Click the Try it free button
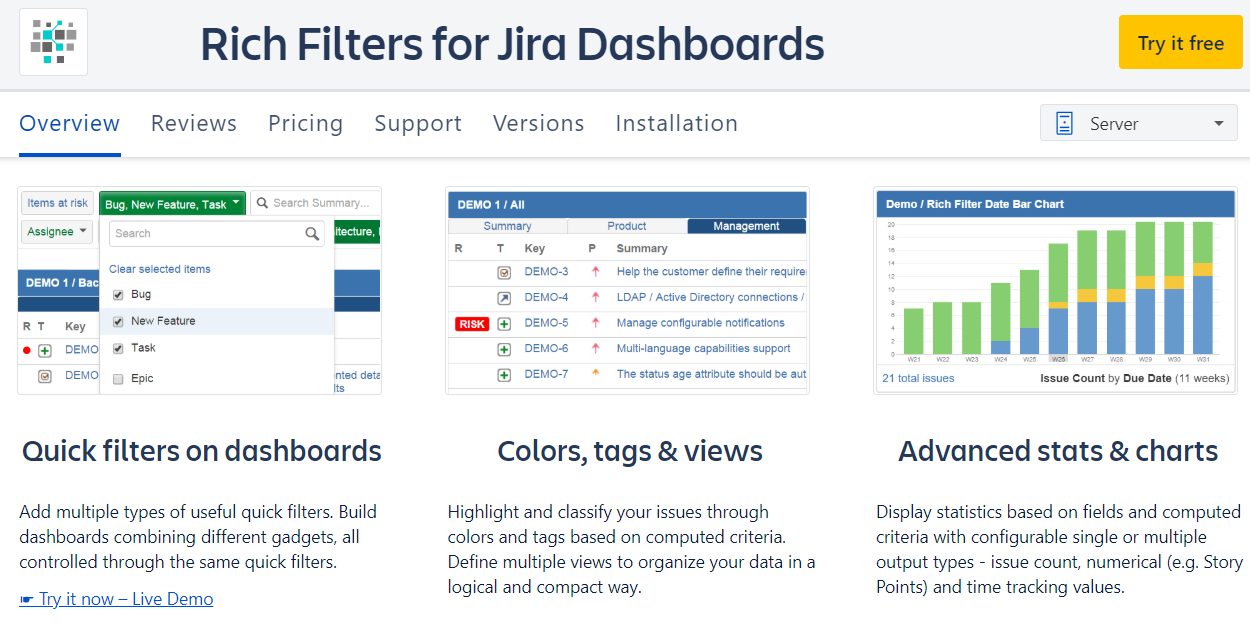The height and width of the screenshot is (633, 1250). click(x=1181, y=43)
